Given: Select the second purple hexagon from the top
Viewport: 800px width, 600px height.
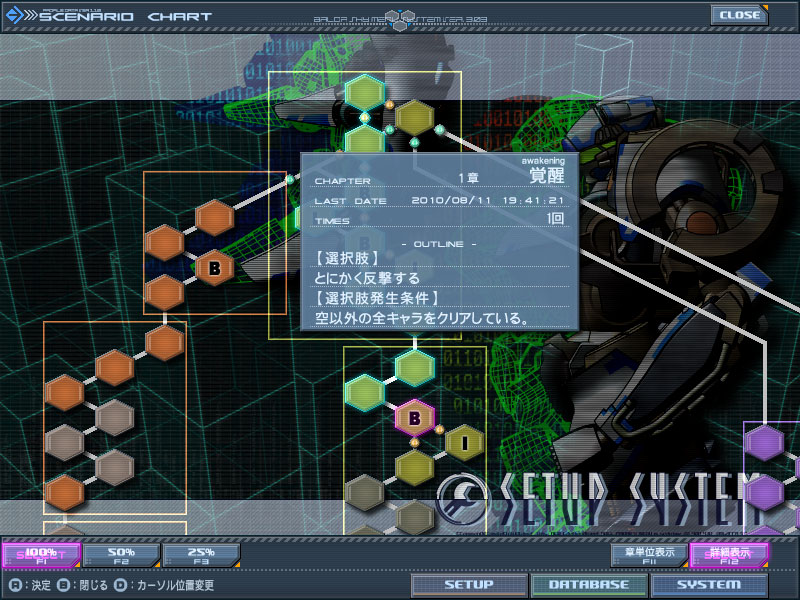Looking at the screenshot, I should 764,493.
